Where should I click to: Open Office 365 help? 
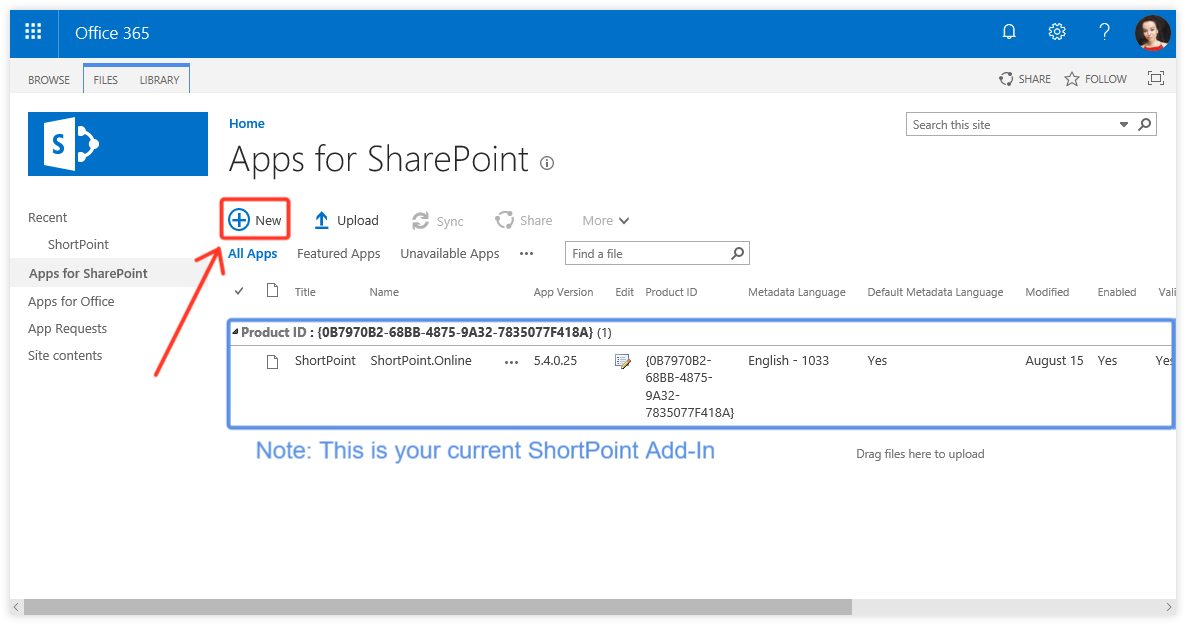click(x=1104, y=31)
